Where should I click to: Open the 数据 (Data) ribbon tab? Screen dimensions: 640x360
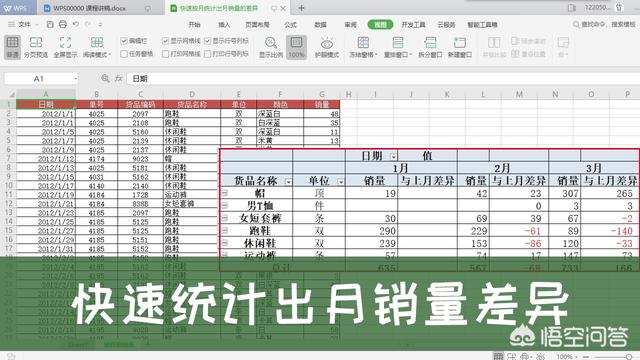320,24
